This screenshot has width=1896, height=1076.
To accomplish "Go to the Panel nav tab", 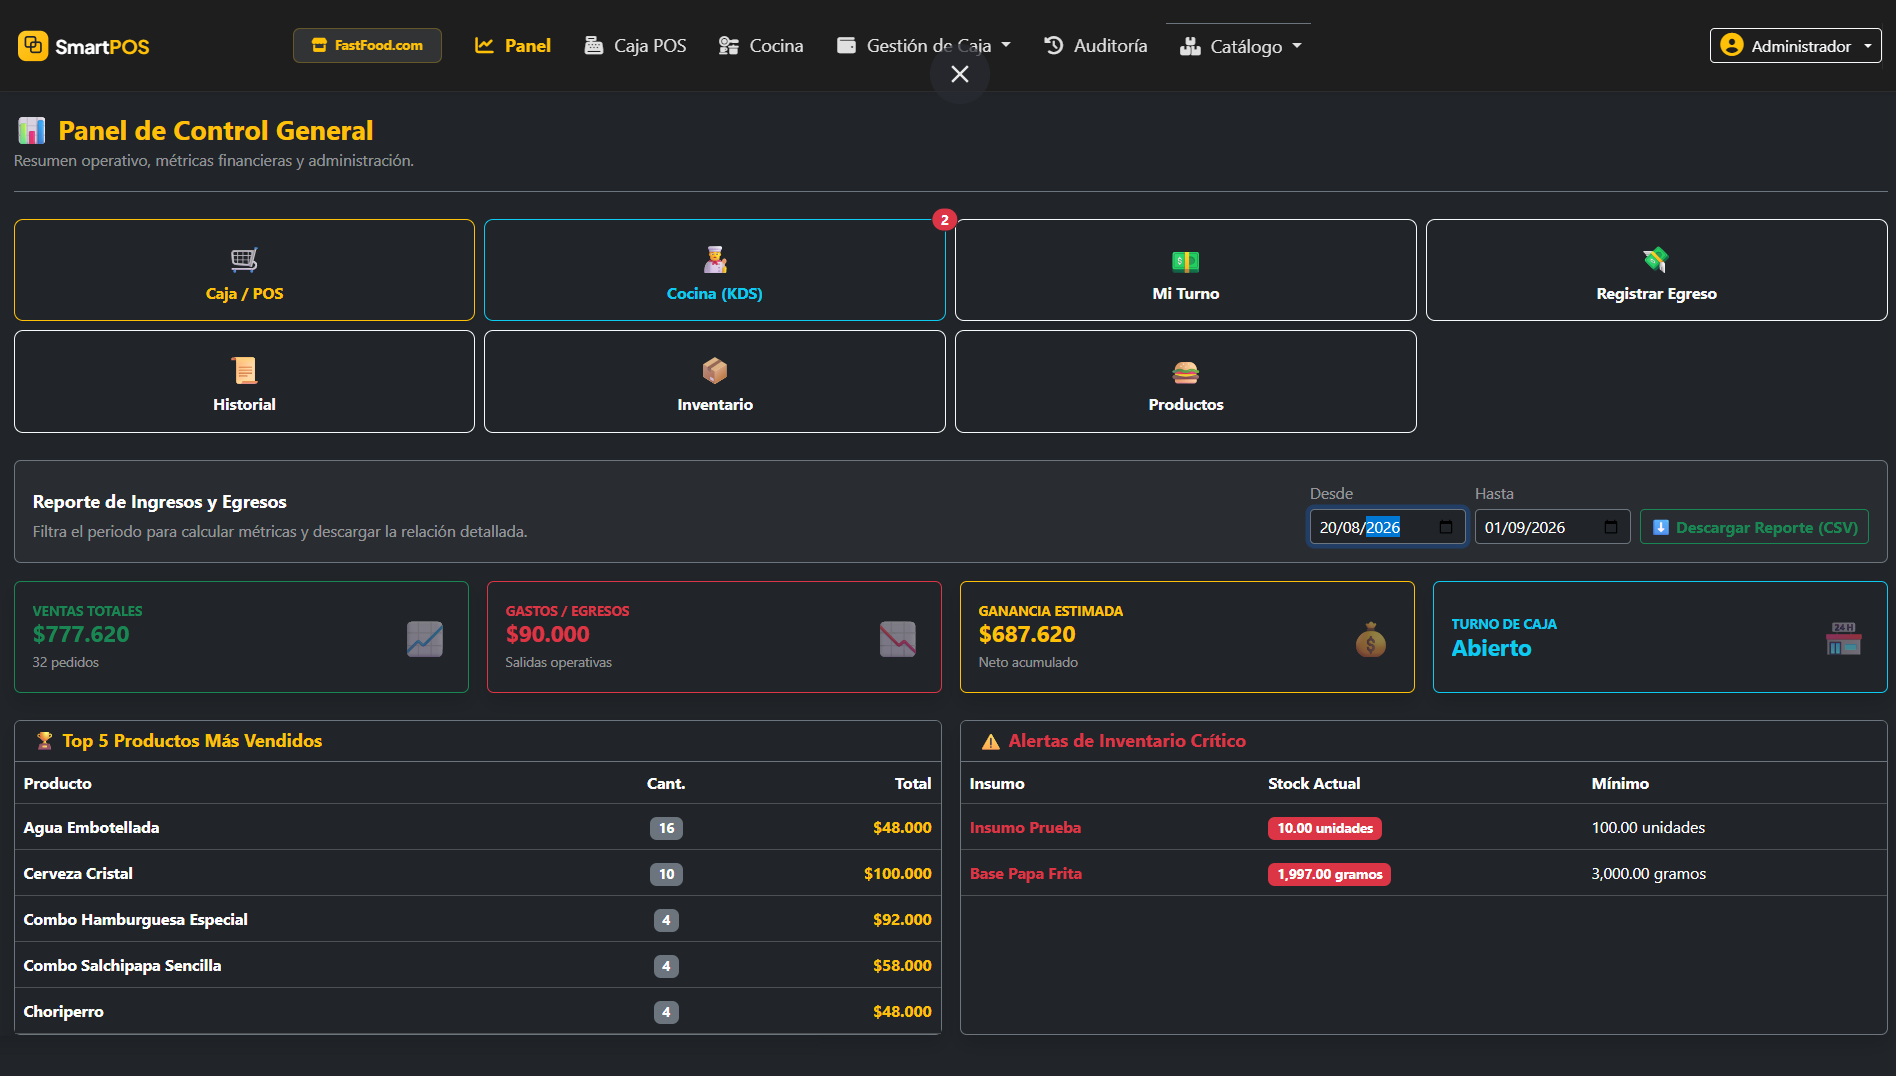I will coord(512,45).
